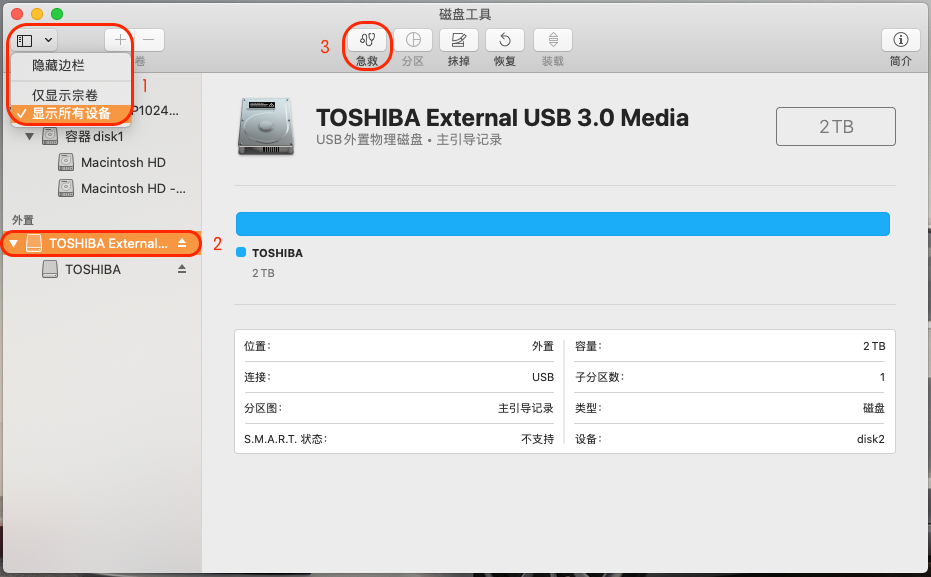931x577 pixels.
Task: Collapse the TOSHIBA External disk tree
Action: pos(13,243)
